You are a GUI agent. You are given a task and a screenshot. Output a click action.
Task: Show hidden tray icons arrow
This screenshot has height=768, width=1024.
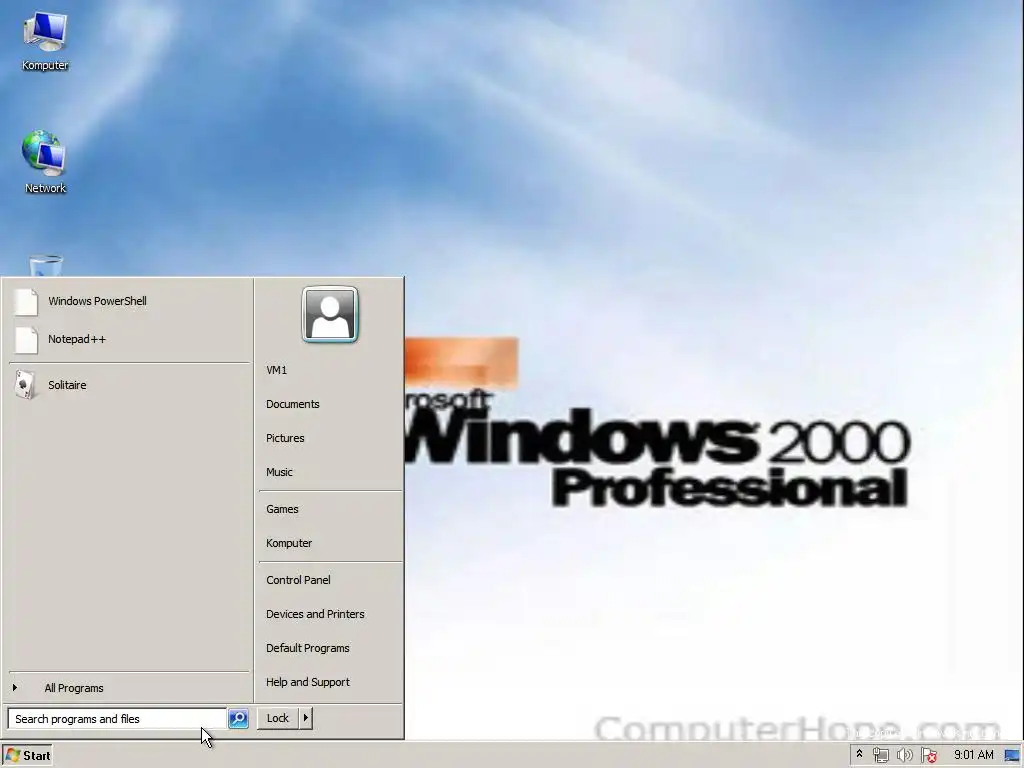pos(859,754)
